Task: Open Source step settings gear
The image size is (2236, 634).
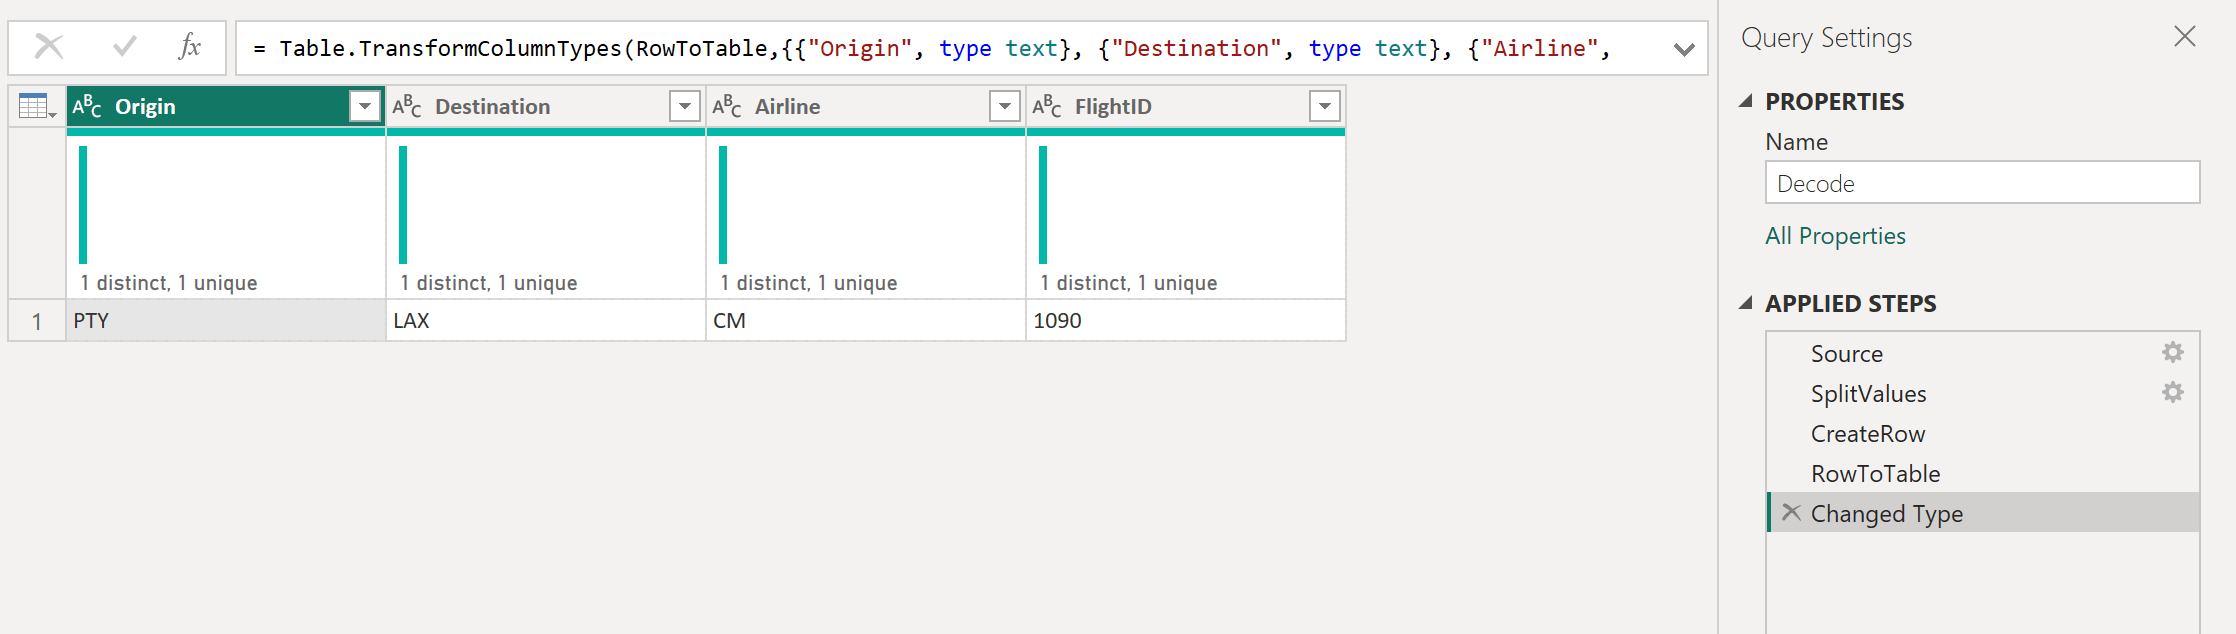Action: 2172,353
